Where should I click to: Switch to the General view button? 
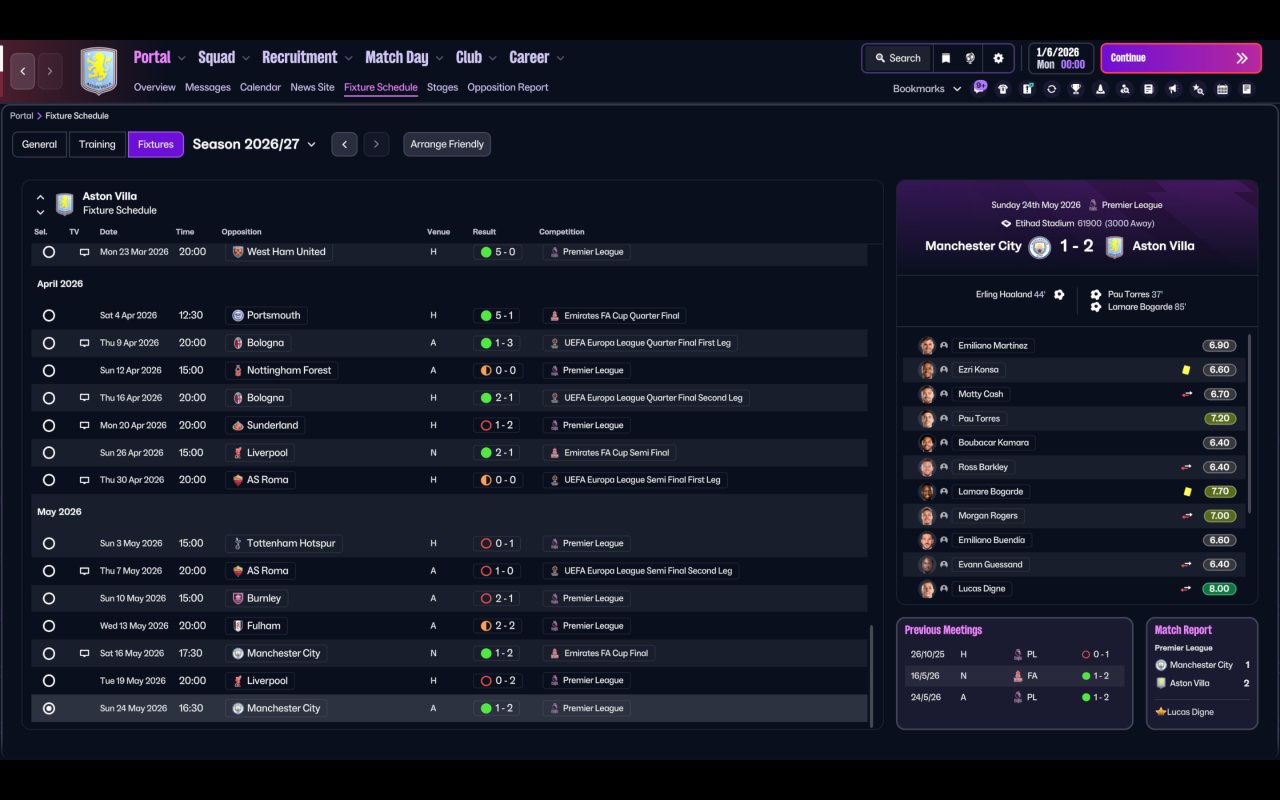(40, 144)
